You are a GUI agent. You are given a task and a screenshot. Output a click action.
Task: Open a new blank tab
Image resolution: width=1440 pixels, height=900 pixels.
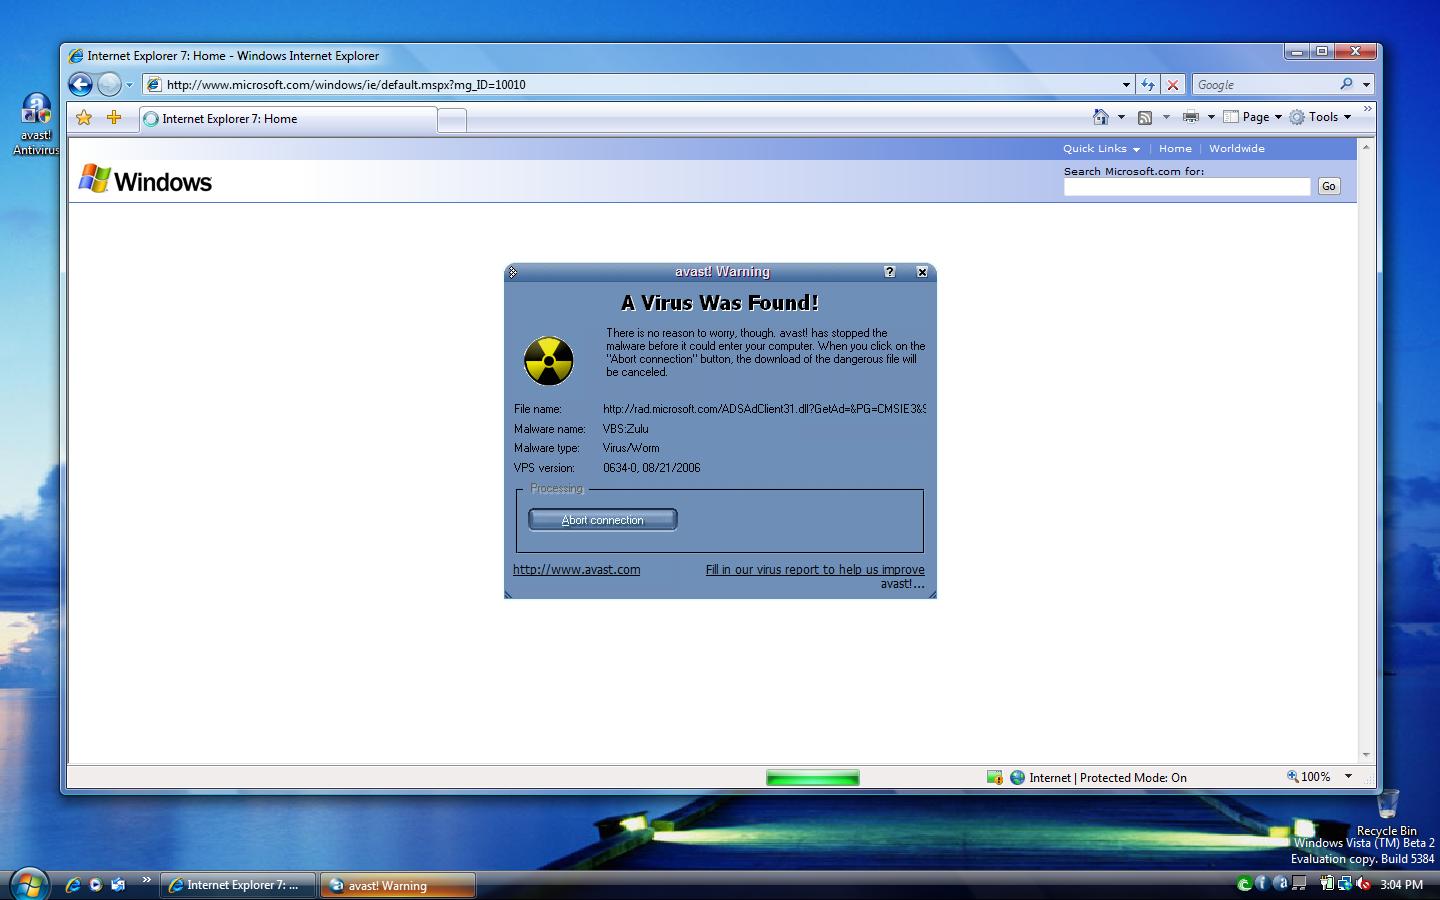452,121
